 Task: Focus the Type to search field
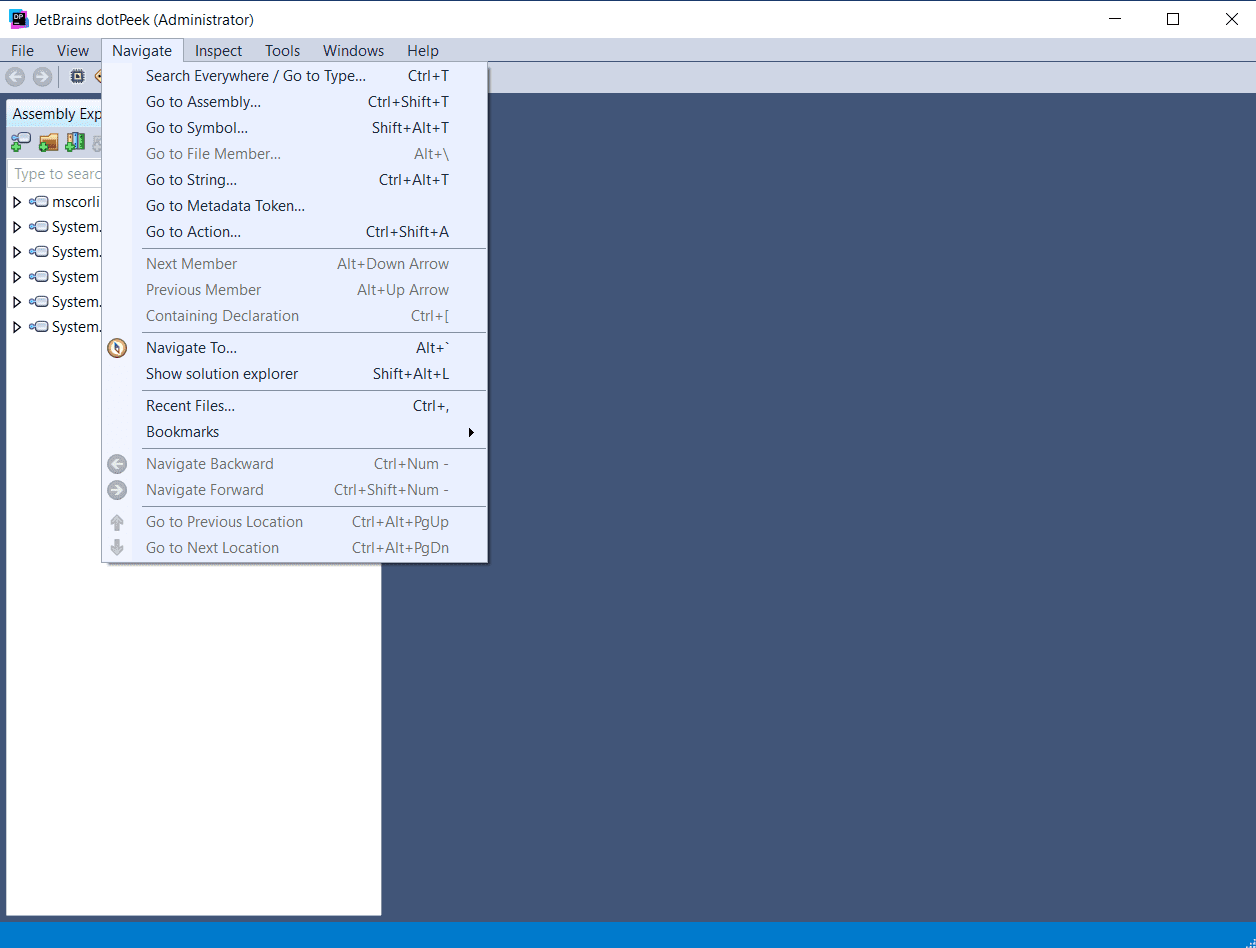(x=56, y=174)
